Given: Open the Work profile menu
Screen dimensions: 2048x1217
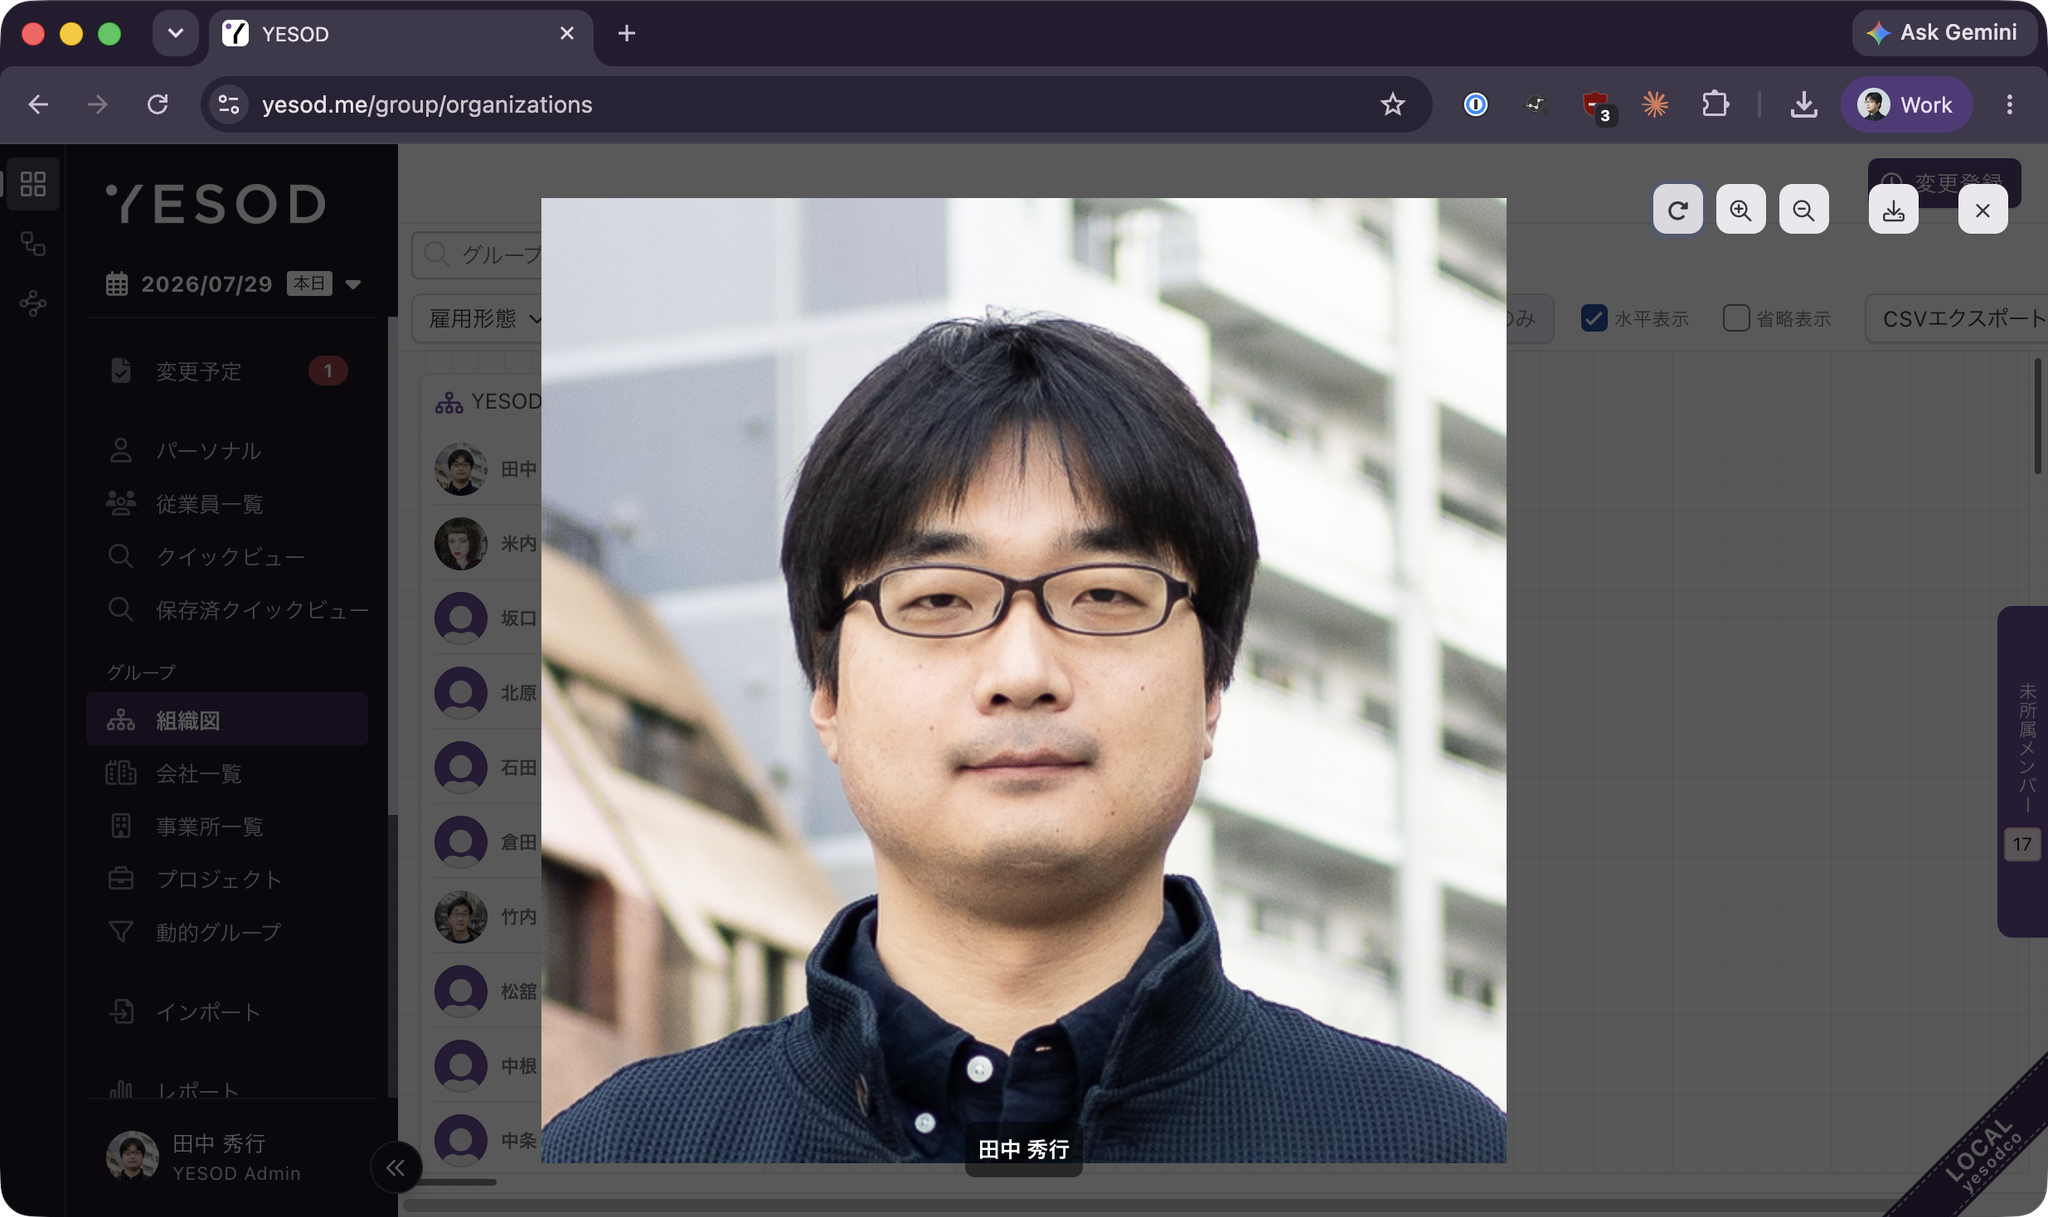Looking at the screenshot, I should (1906, 104).
